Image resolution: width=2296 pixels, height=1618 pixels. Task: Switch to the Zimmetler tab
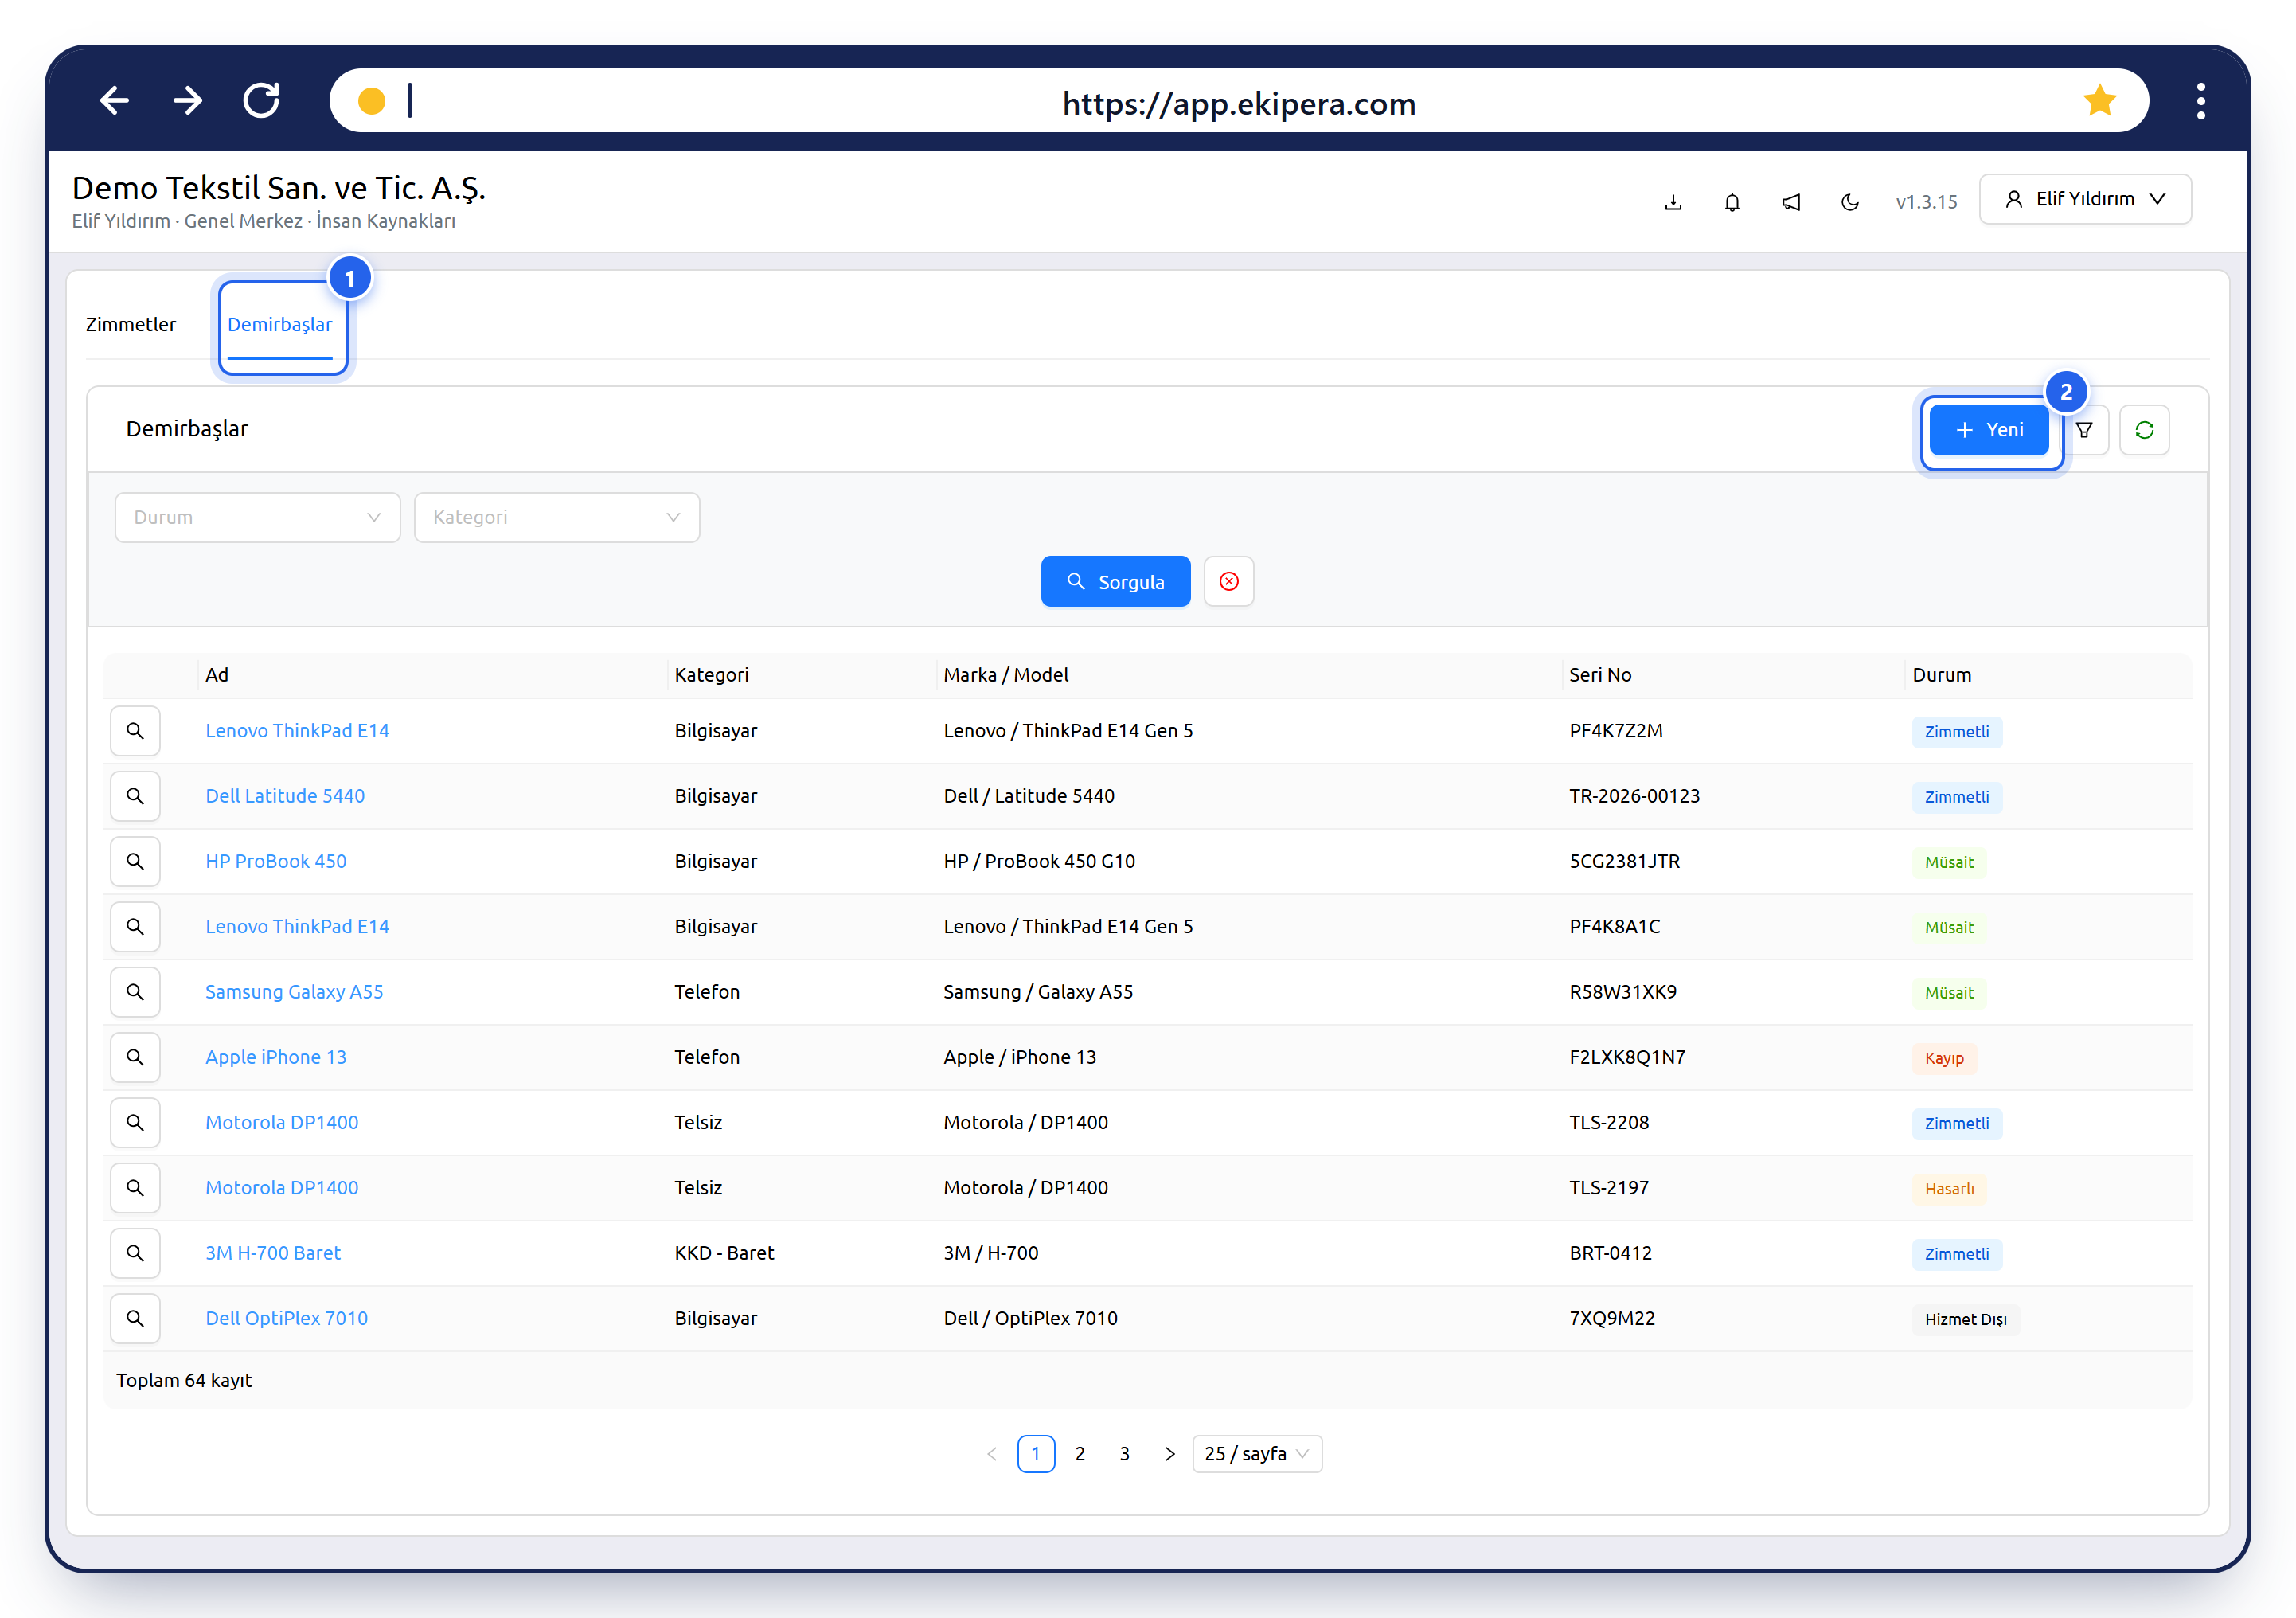click(131, 324)
